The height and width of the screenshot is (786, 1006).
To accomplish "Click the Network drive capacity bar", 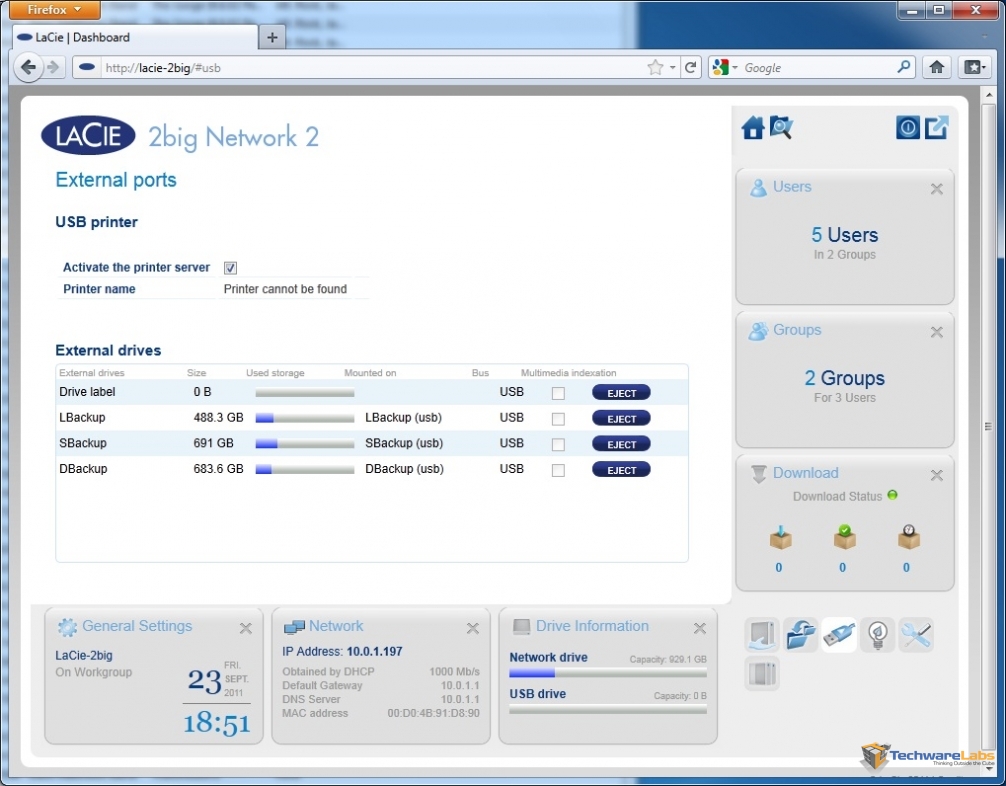I will (x=608, y=673).
